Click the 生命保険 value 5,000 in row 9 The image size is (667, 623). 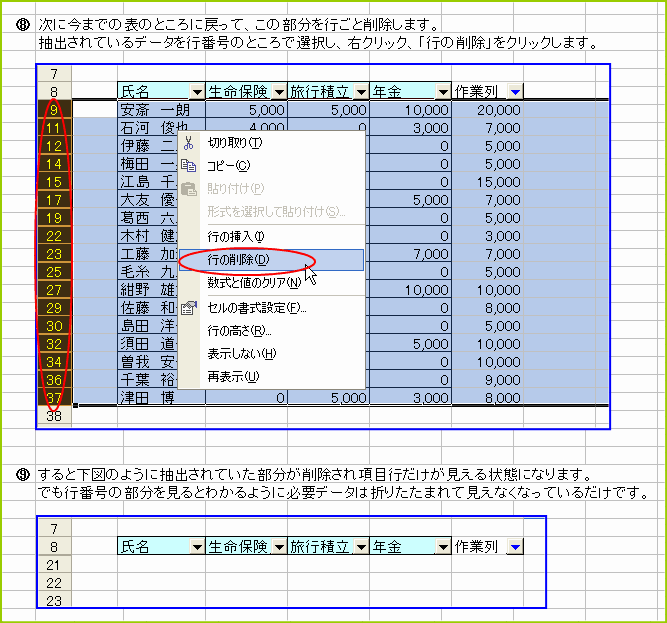pyautogui.click(x=246, y=110)
